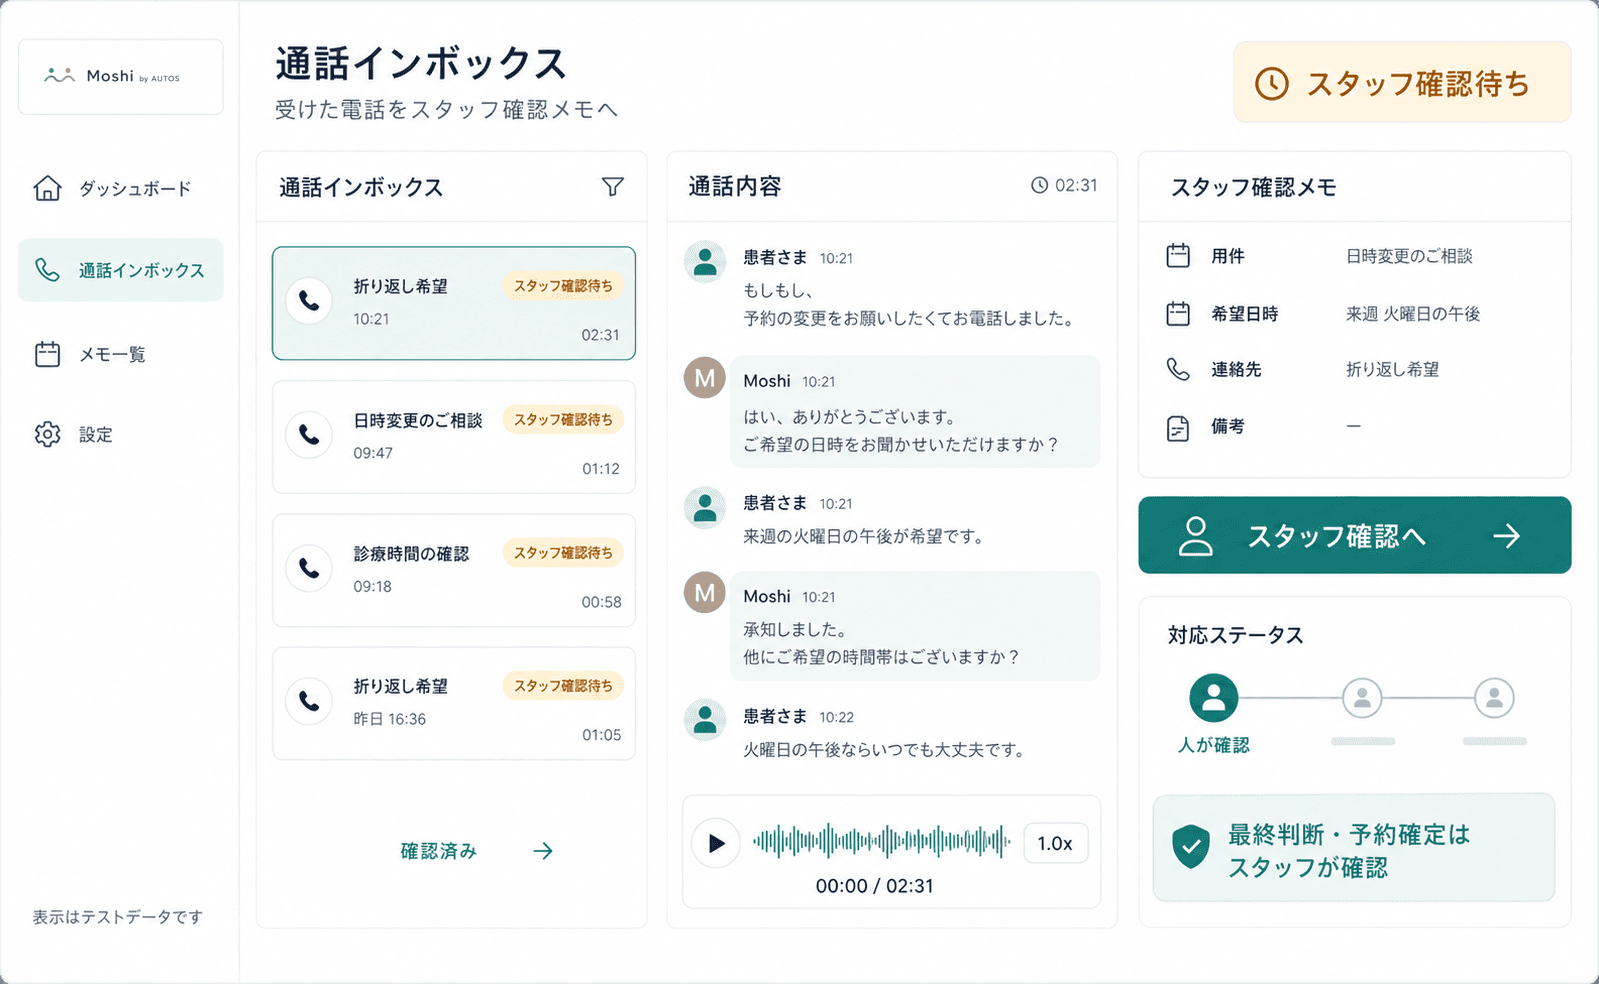Click the Moshi logo in the sidebar

click(120, 77)
